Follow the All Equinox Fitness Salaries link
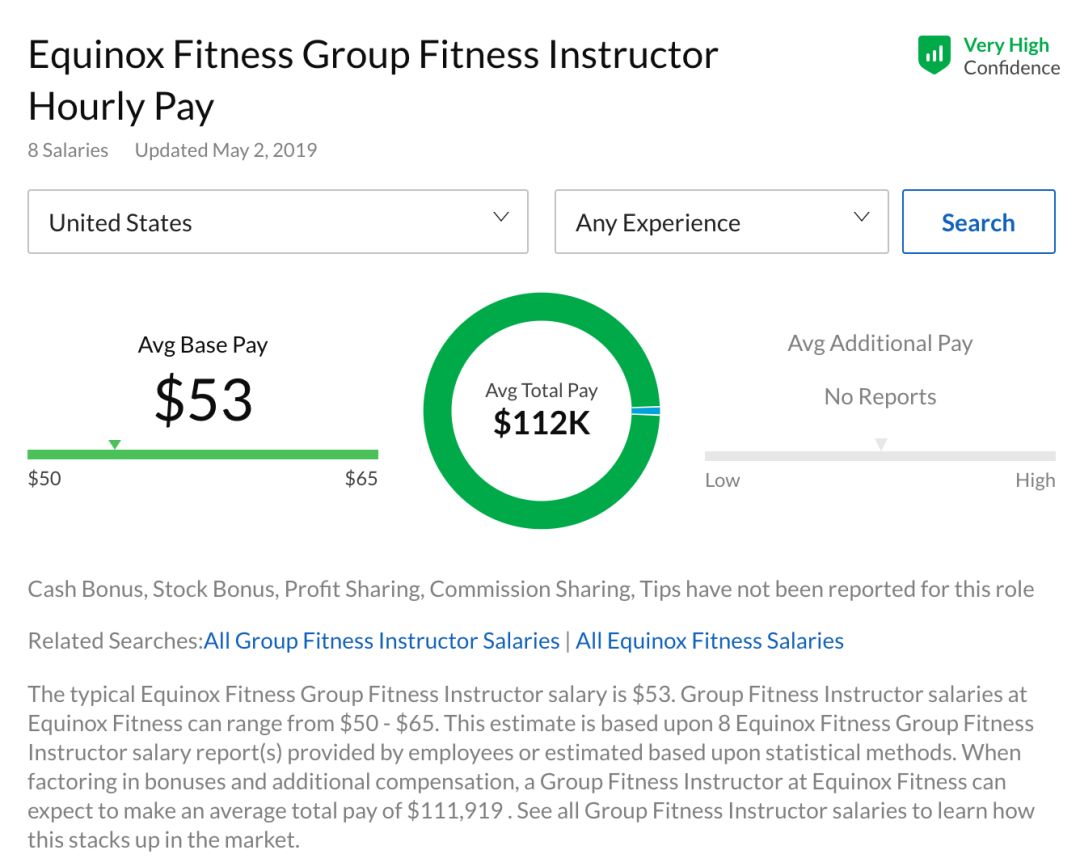 [x=709, y=641]
